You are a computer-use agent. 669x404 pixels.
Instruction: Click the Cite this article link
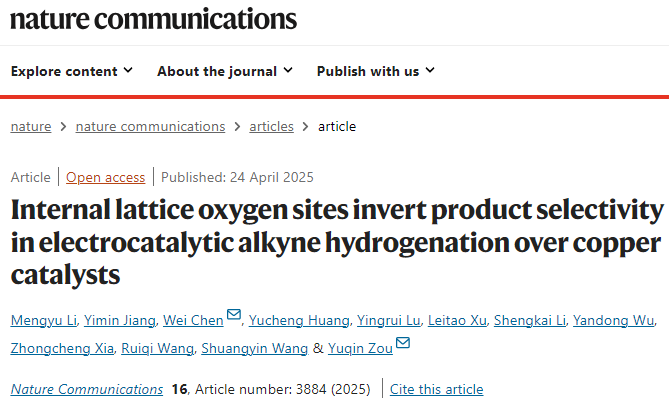436,389
